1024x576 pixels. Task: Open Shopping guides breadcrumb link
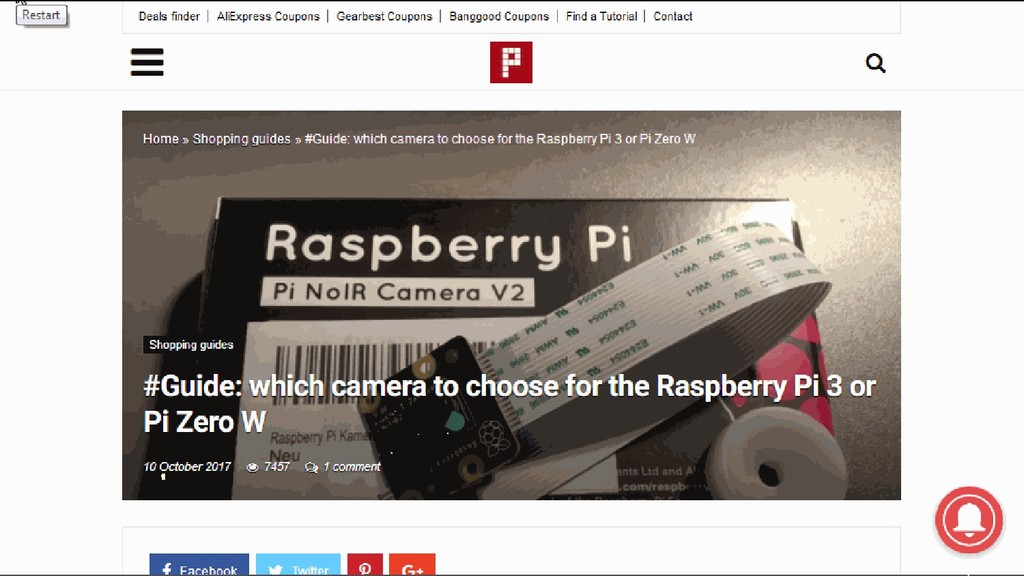coord(241,139)
